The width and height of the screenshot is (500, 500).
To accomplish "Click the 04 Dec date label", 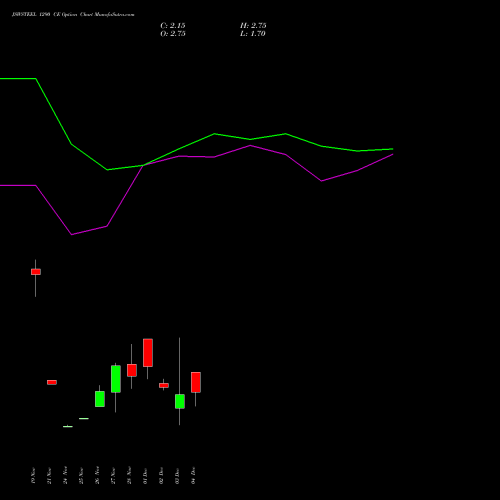I will (193, 475).
